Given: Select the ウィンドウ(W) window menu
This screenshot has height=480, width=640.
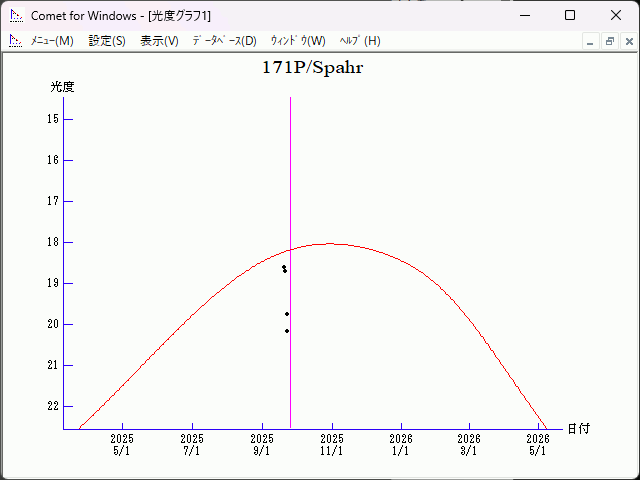Looking at the screenshot, I should (x=298, y=41).
